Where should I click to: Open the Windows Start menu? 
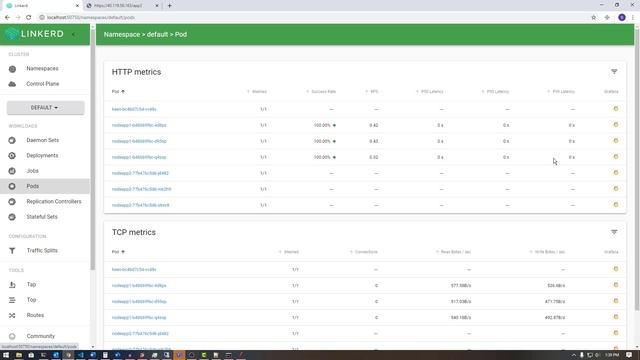[x=6, y=355]
